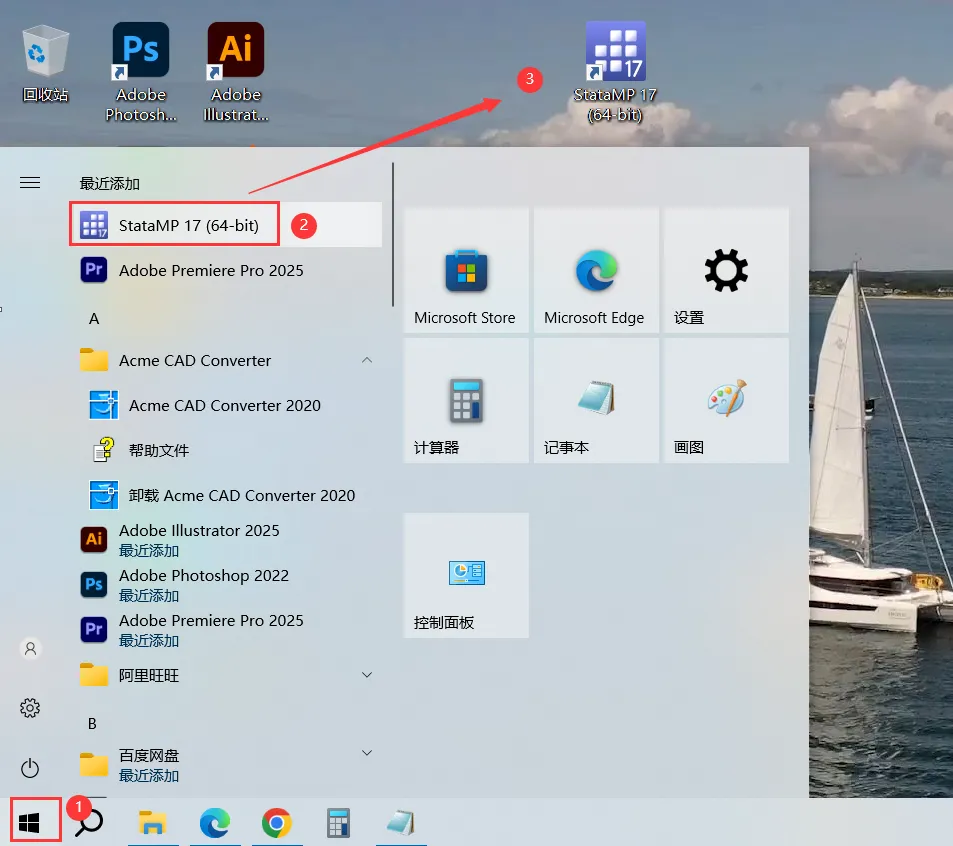Open user account icon in Start sidebar
The width and height of the screenshot is (953, 846).
pyautogui.click(x=30, y=648)
